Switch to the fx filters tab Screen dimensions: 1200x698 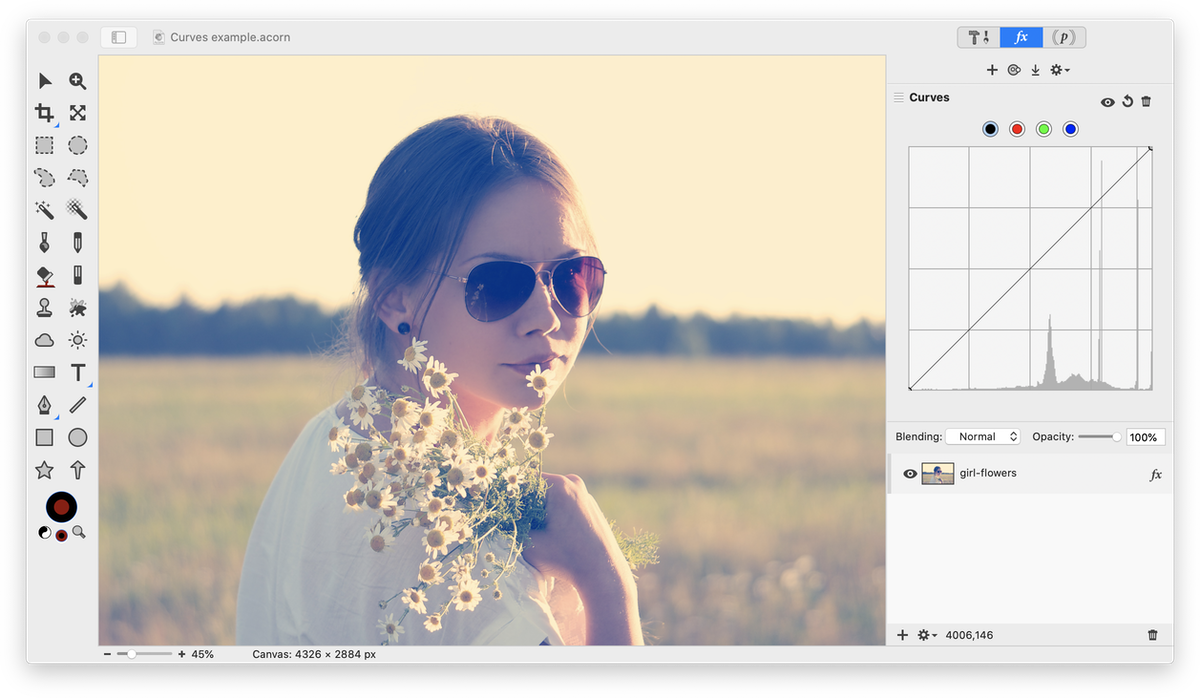[1021, 37]
